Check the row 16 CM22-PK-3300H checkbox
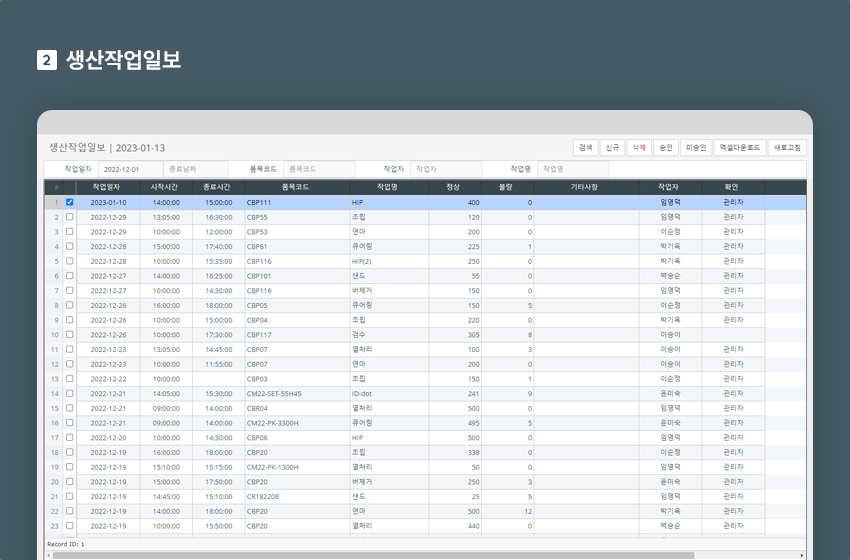Image resolution: width=850 pixels, height=560 pixels. (x=69, y=423)
